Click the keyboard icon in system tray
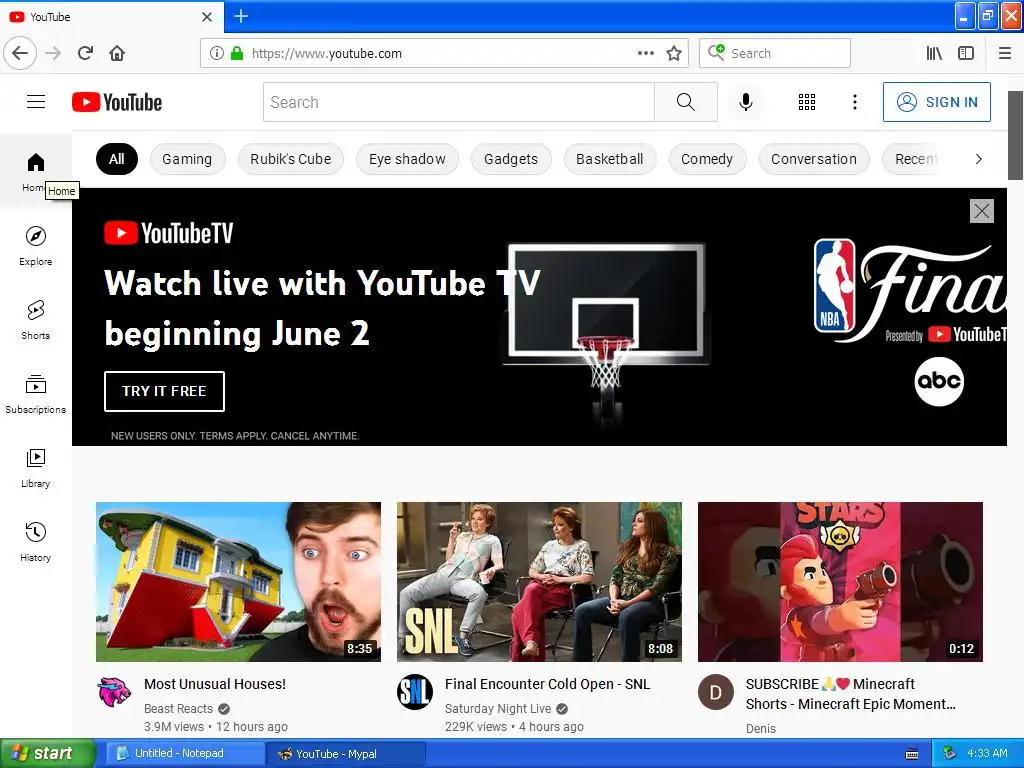Image resolution: width=1024 pixels, height=768 pixels. click(x=912, y=754)
